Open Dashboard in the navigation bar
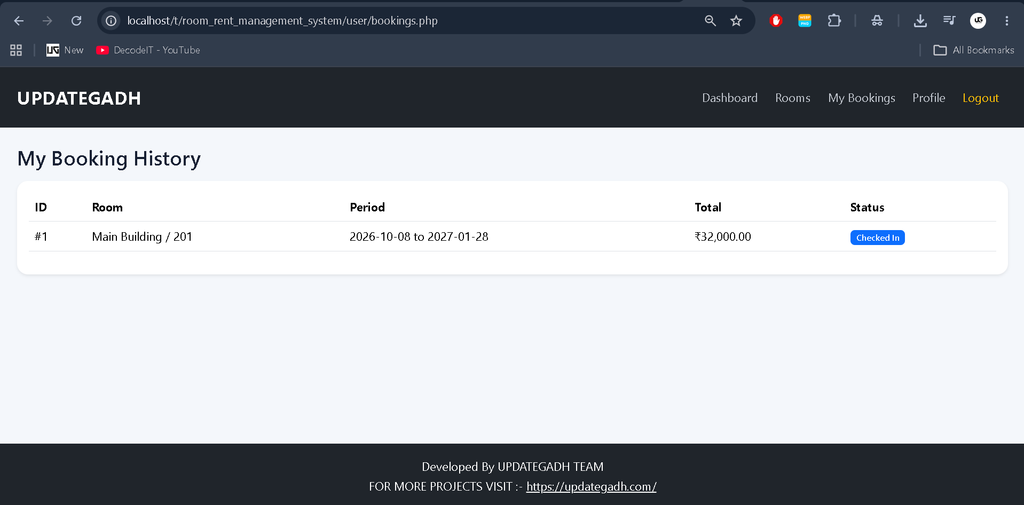1024x505 pixels. (729, 98)
